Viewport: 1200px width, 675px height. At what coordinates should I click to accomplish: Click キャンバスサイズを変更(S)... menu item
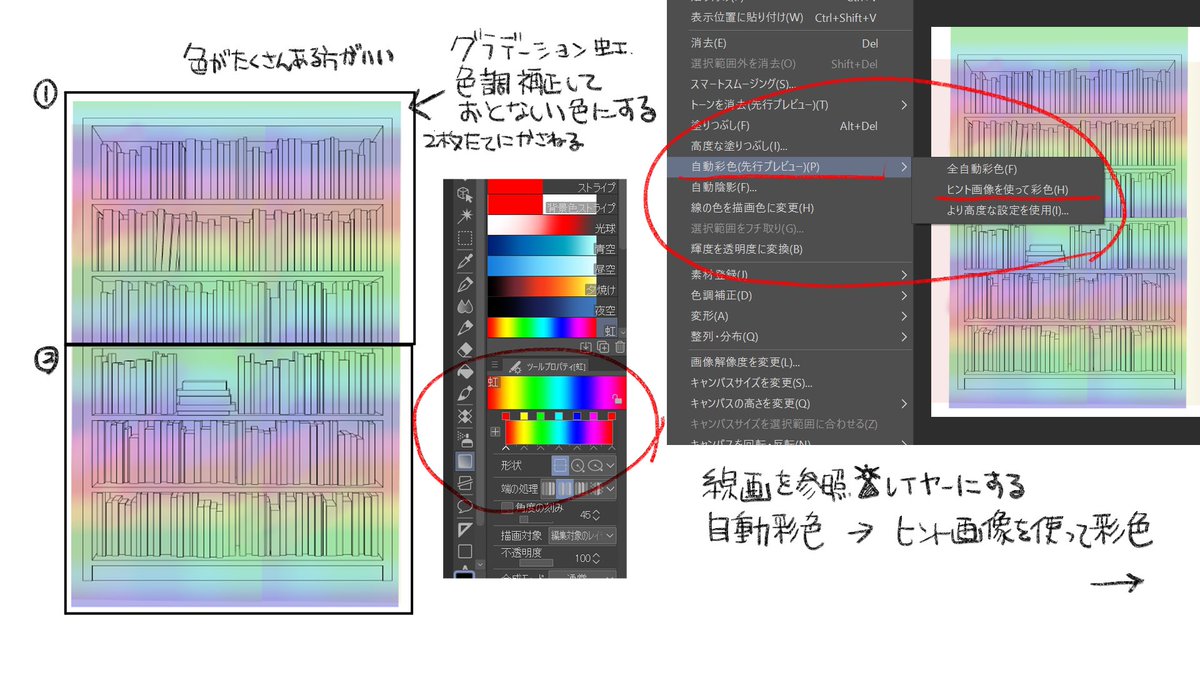click(x=790, y=383)
